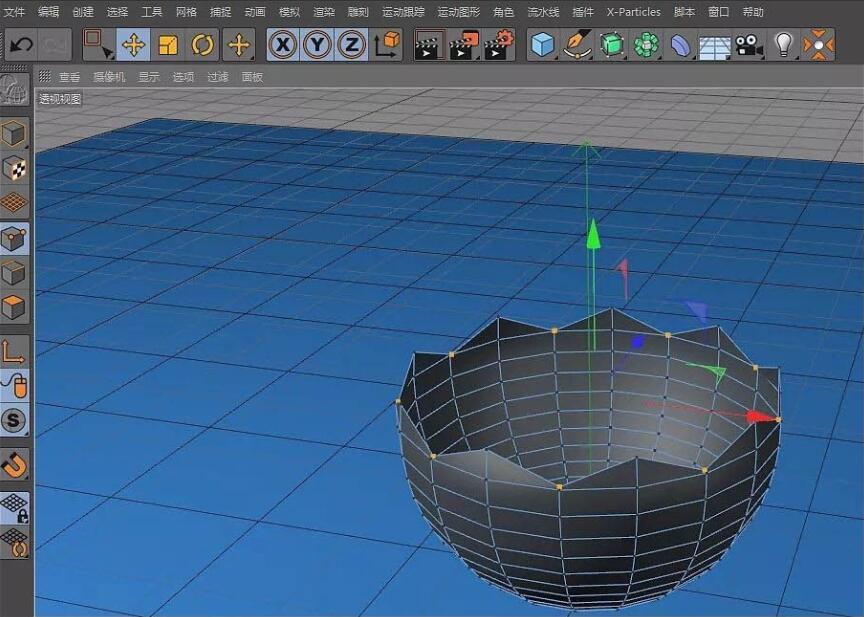
Task: Click the viewport menu grip icon
Action: (x=45, y=76)
